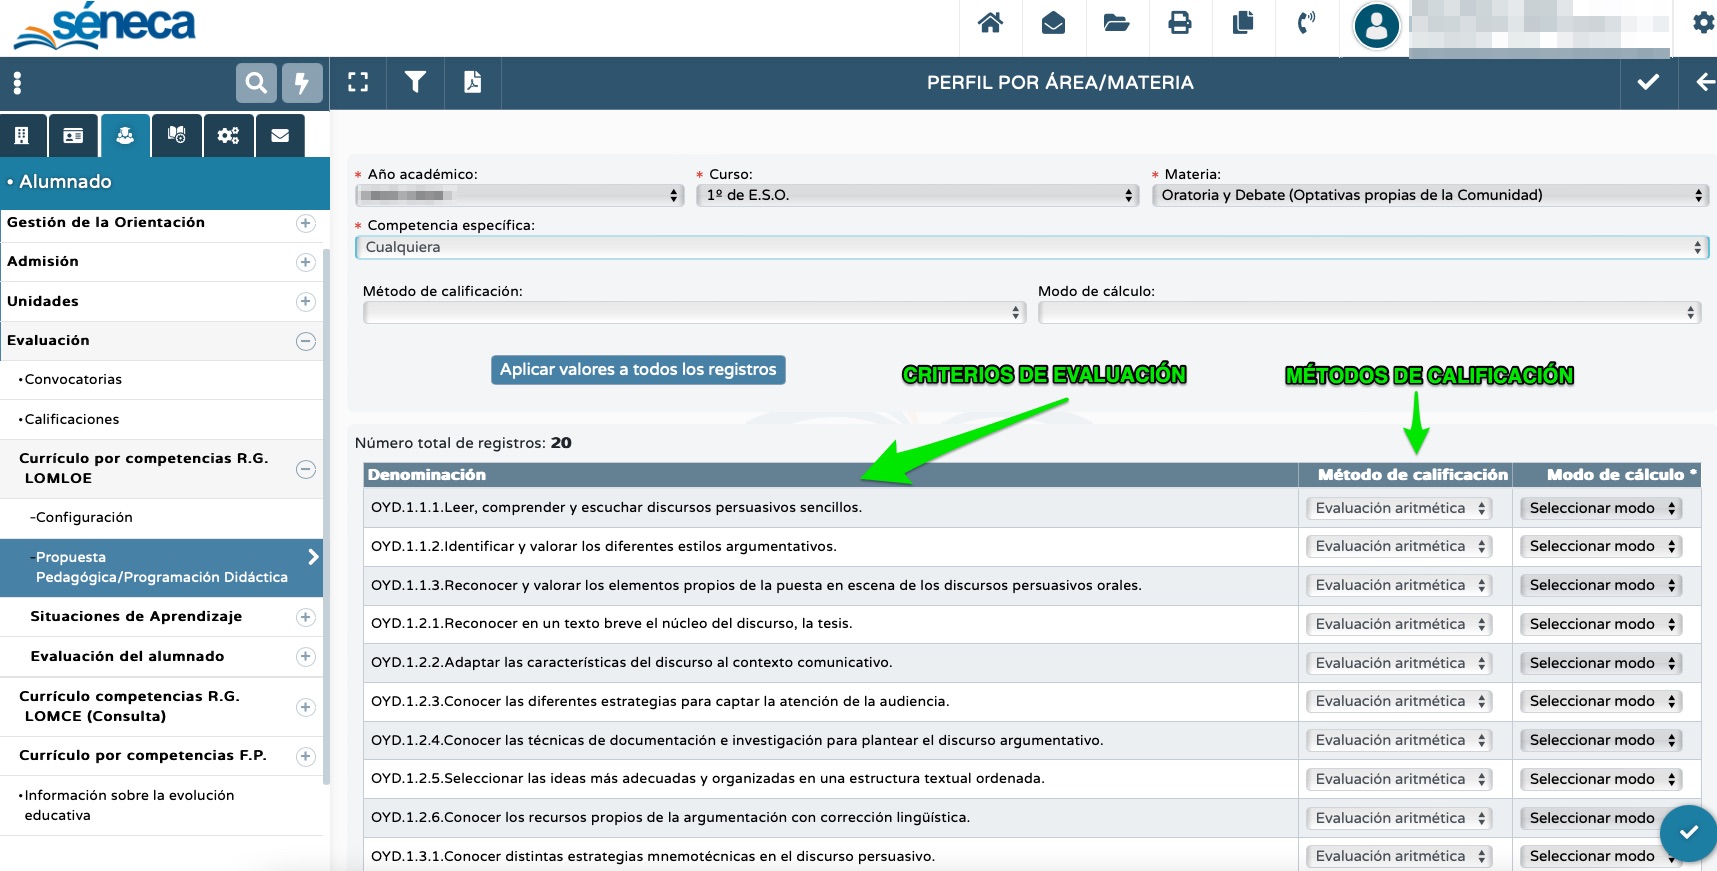Open the Año académico dropdown

[x=520, y=195]
